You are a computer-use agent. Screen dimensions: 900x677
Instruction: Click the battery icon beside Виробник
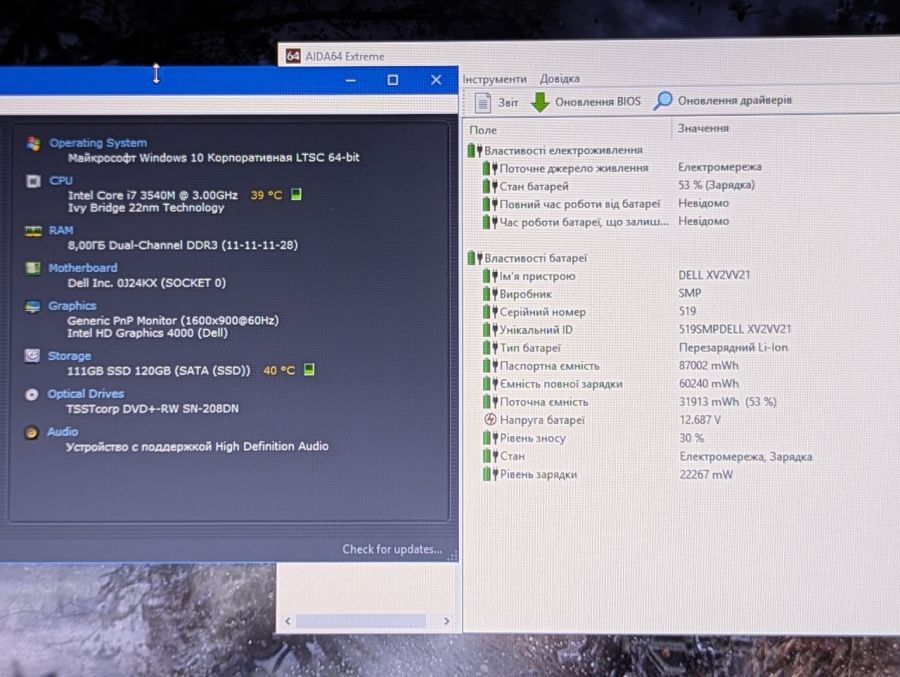[490, 294]
